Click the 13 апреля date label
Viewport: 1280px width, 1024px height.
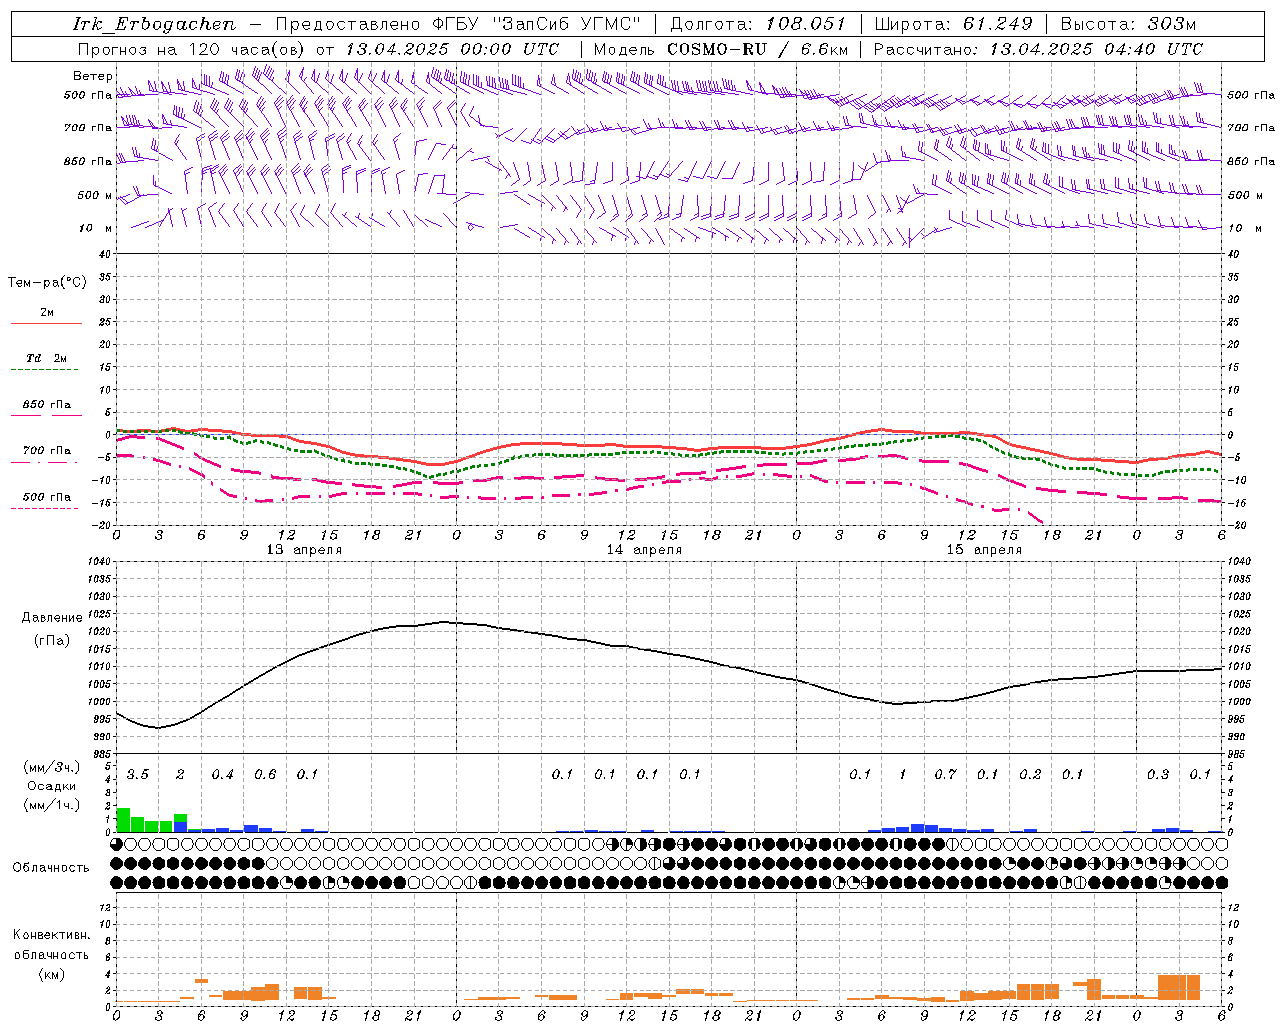pos(304,550)
